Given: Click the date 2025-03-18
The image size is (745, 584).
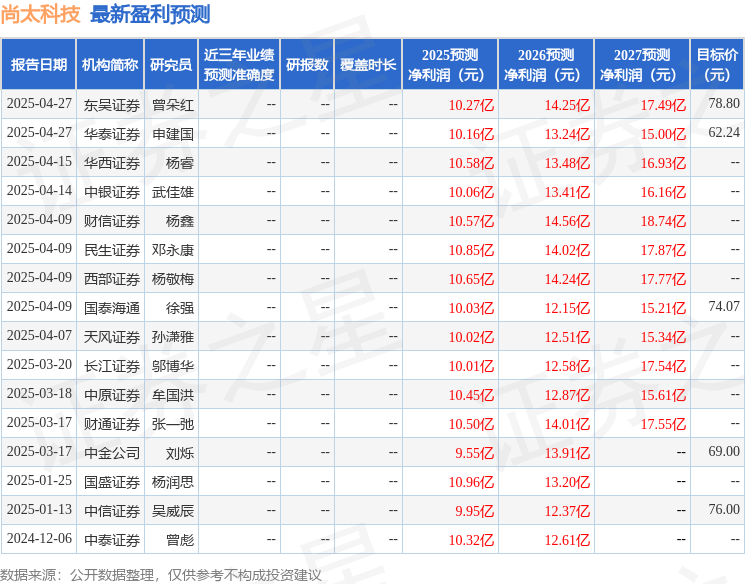Looking at the screenshot, I should (x=39, y=393).
